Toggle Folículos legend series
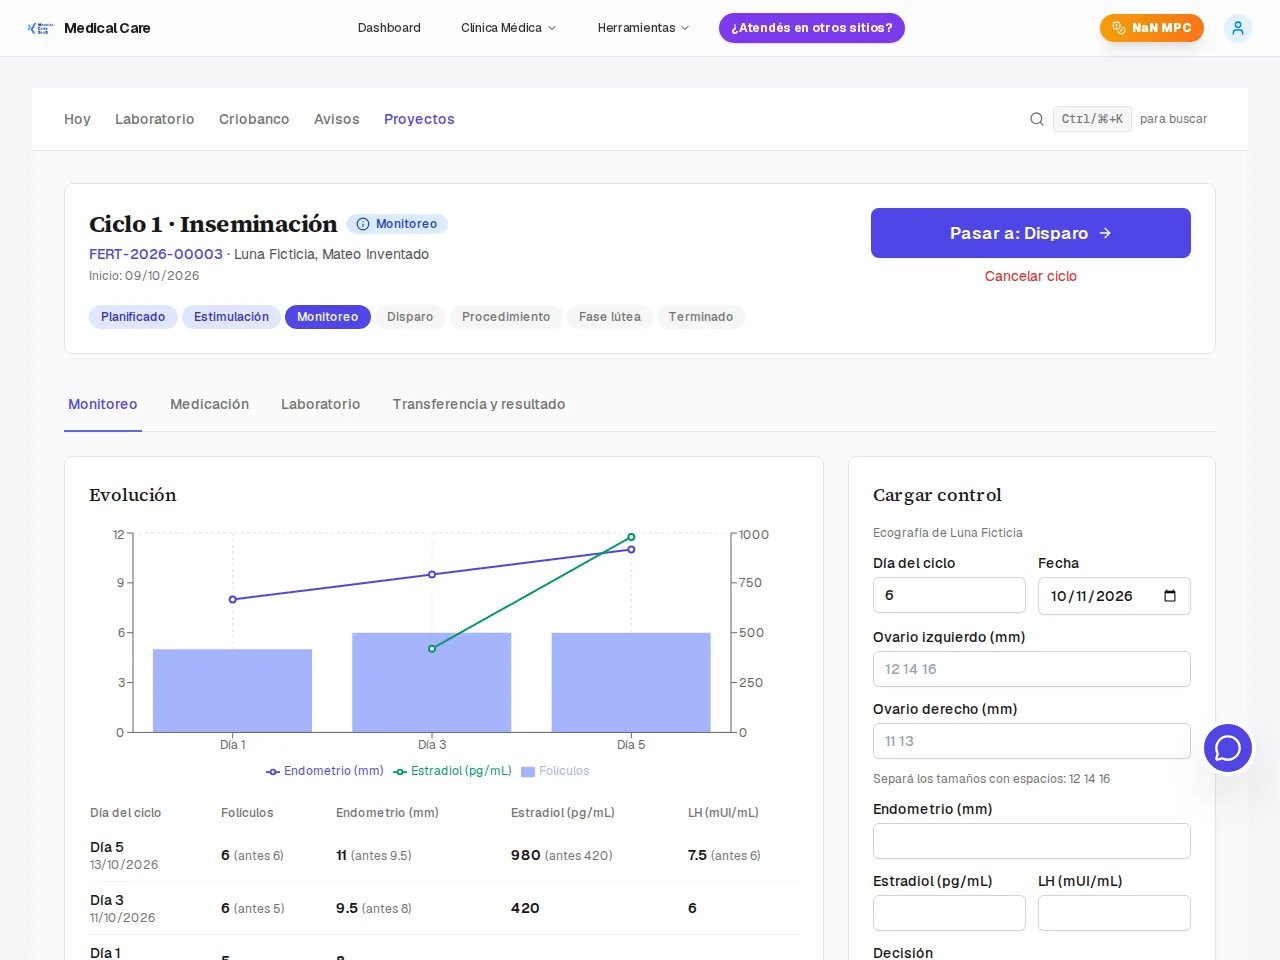The width and height of the screenshot is (1280, 960). point(555,771)
